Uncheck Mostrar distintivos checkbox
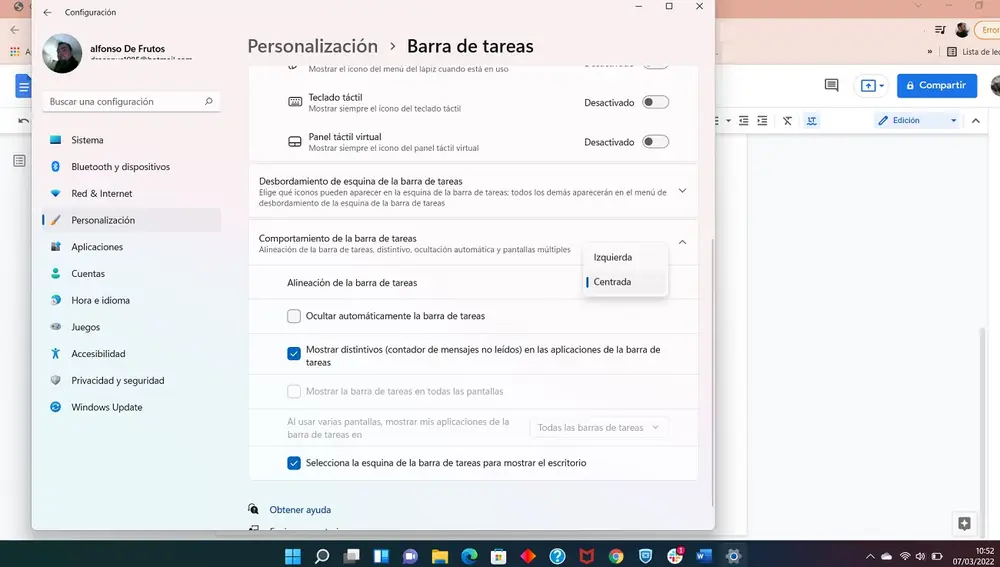This screenshot has width=1000, height=567. pyautogui.click(x=293, y=353)
